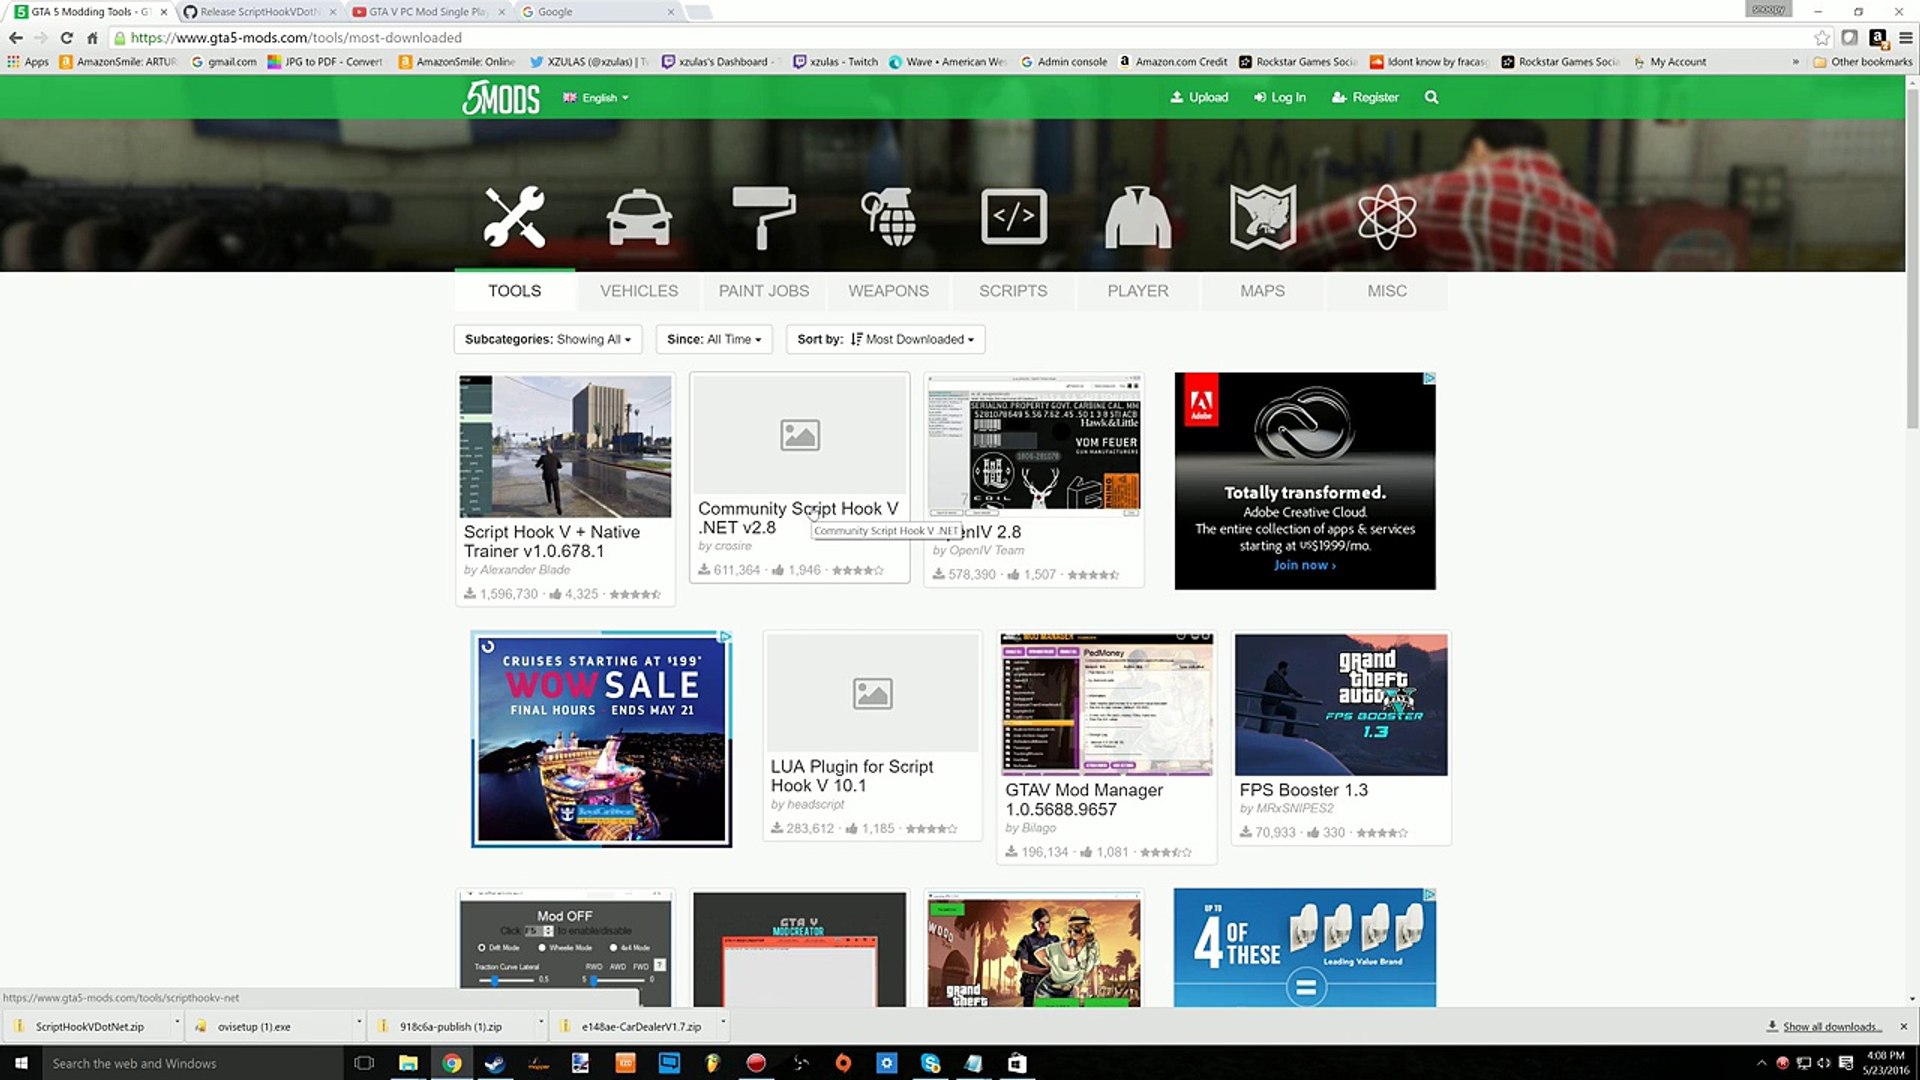Open Script Hook V + Native Trainer title
This screenshot has width=1920, height=1080.
(551, 541)
